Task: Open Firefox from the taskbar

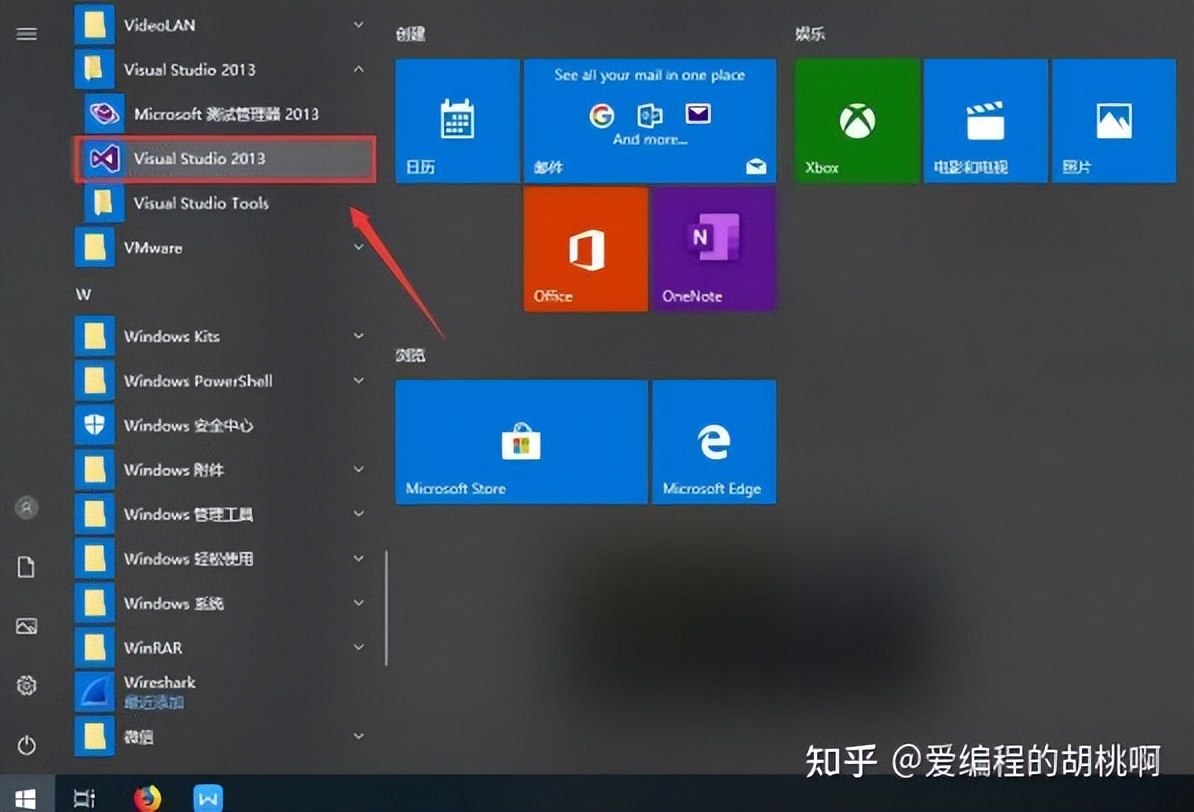Action: point(150,798)
